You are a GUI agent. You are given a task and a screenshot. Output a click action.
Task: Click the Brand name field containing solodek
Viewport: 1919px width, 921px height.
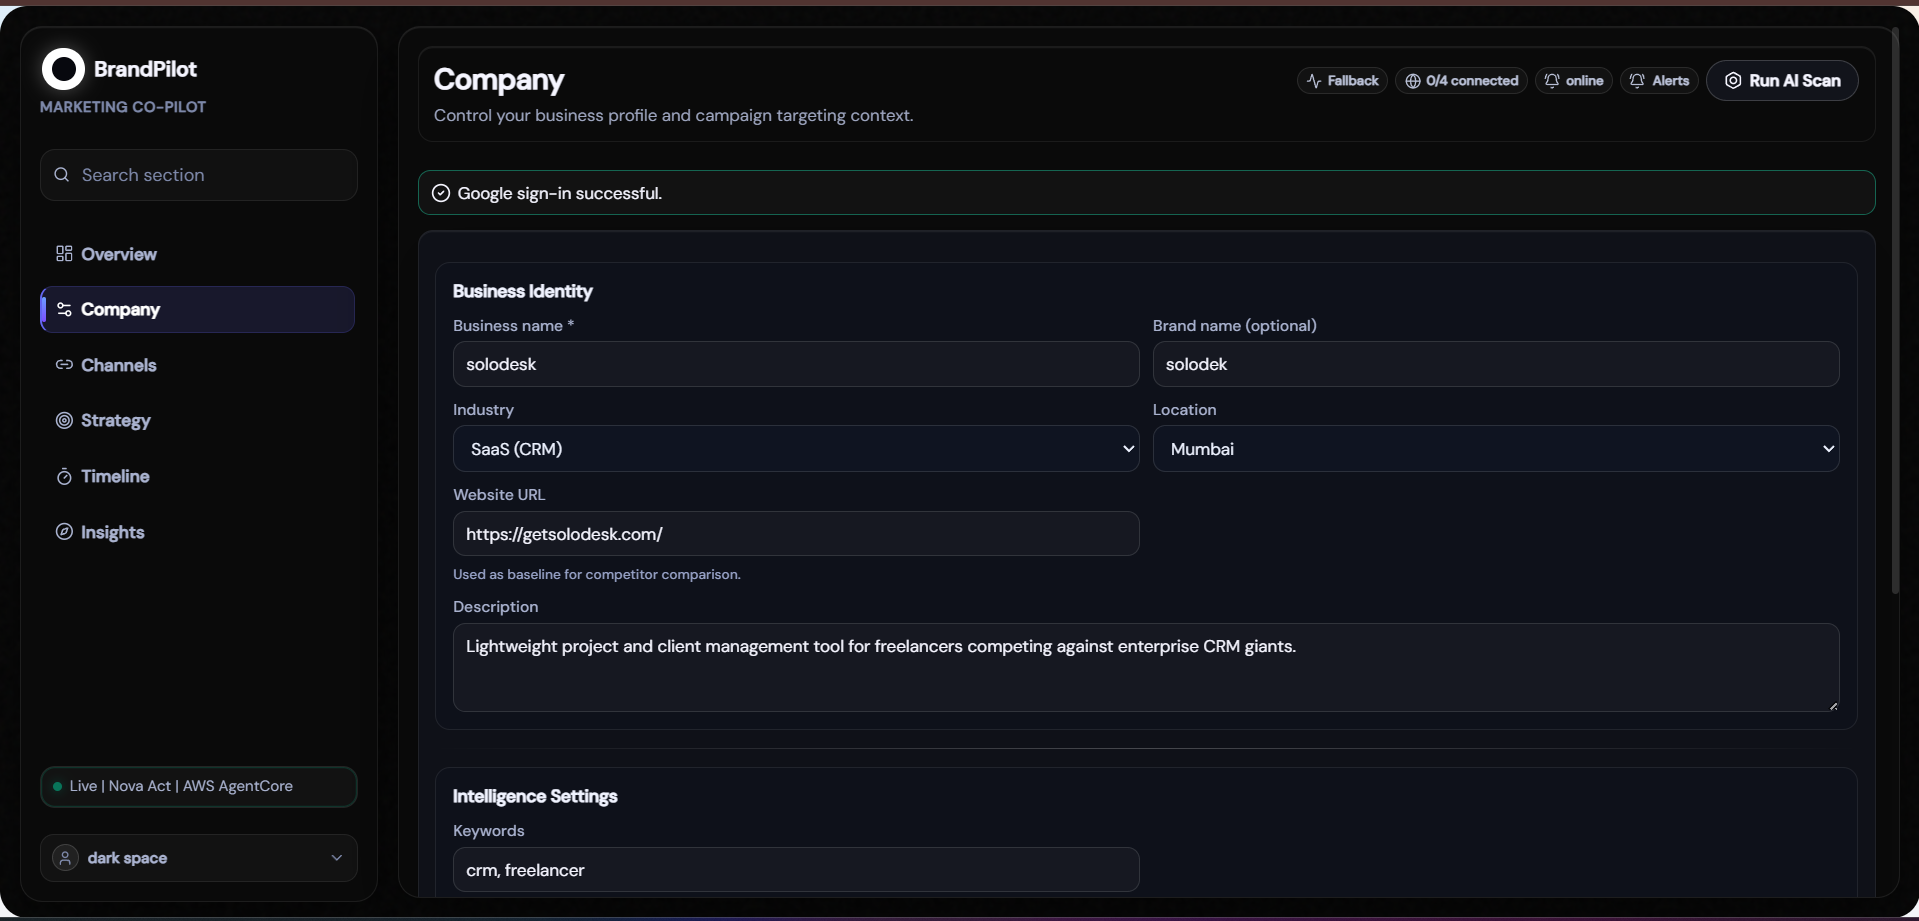(1496, 364)
